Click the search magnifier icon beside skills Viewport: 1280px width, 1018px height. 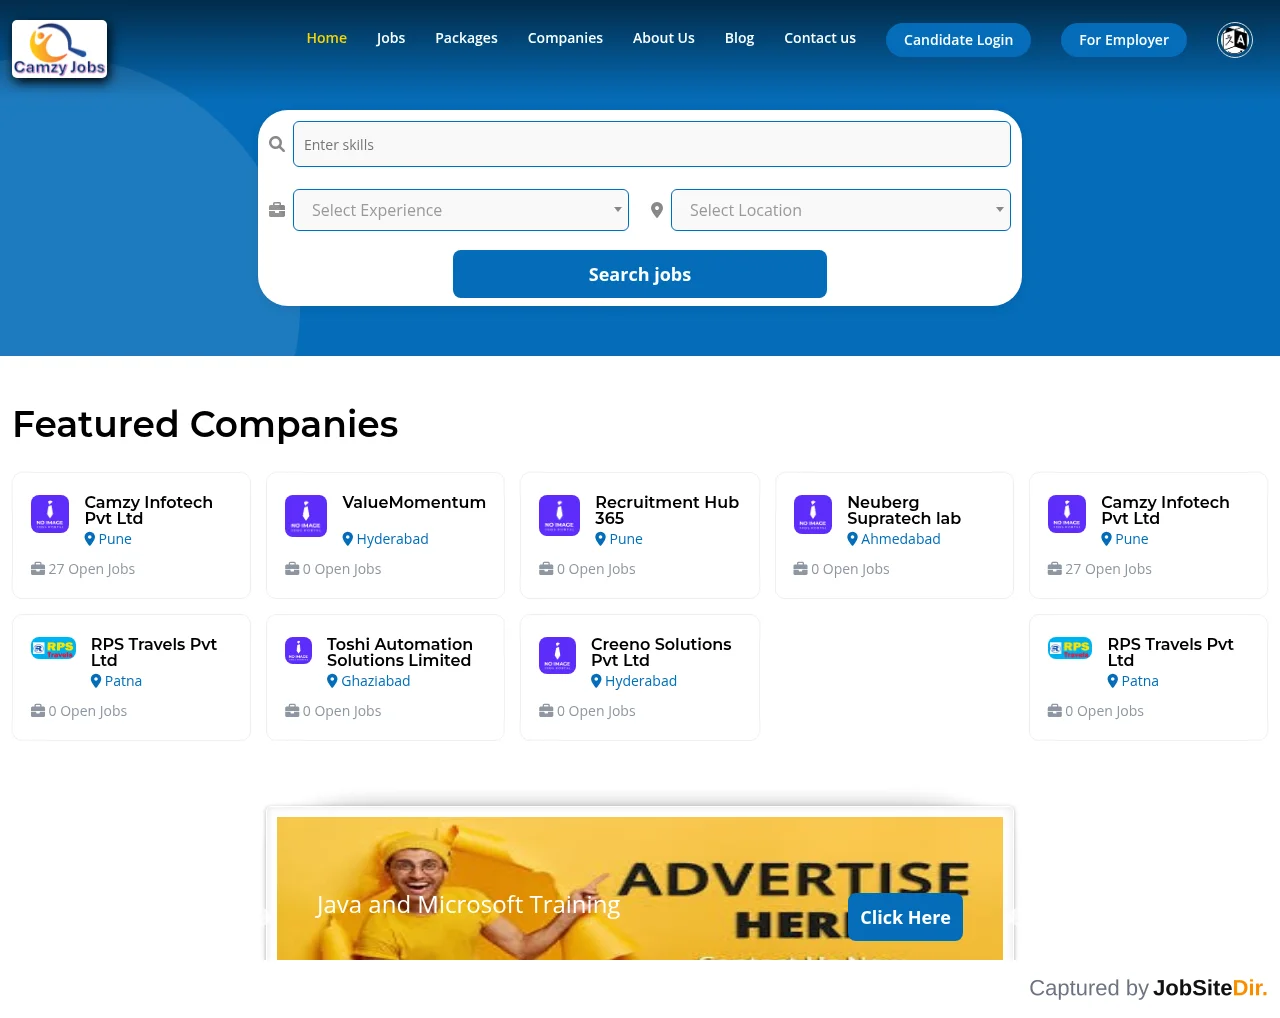click(277, 144)
